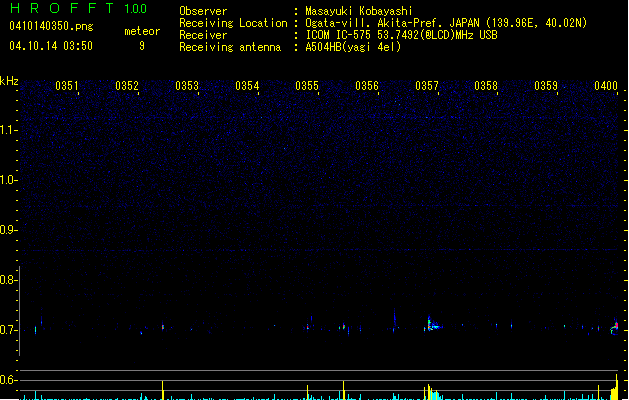Click time marker 0354
Viewport: 629px width, 400px height.
(x=247, y=86)
